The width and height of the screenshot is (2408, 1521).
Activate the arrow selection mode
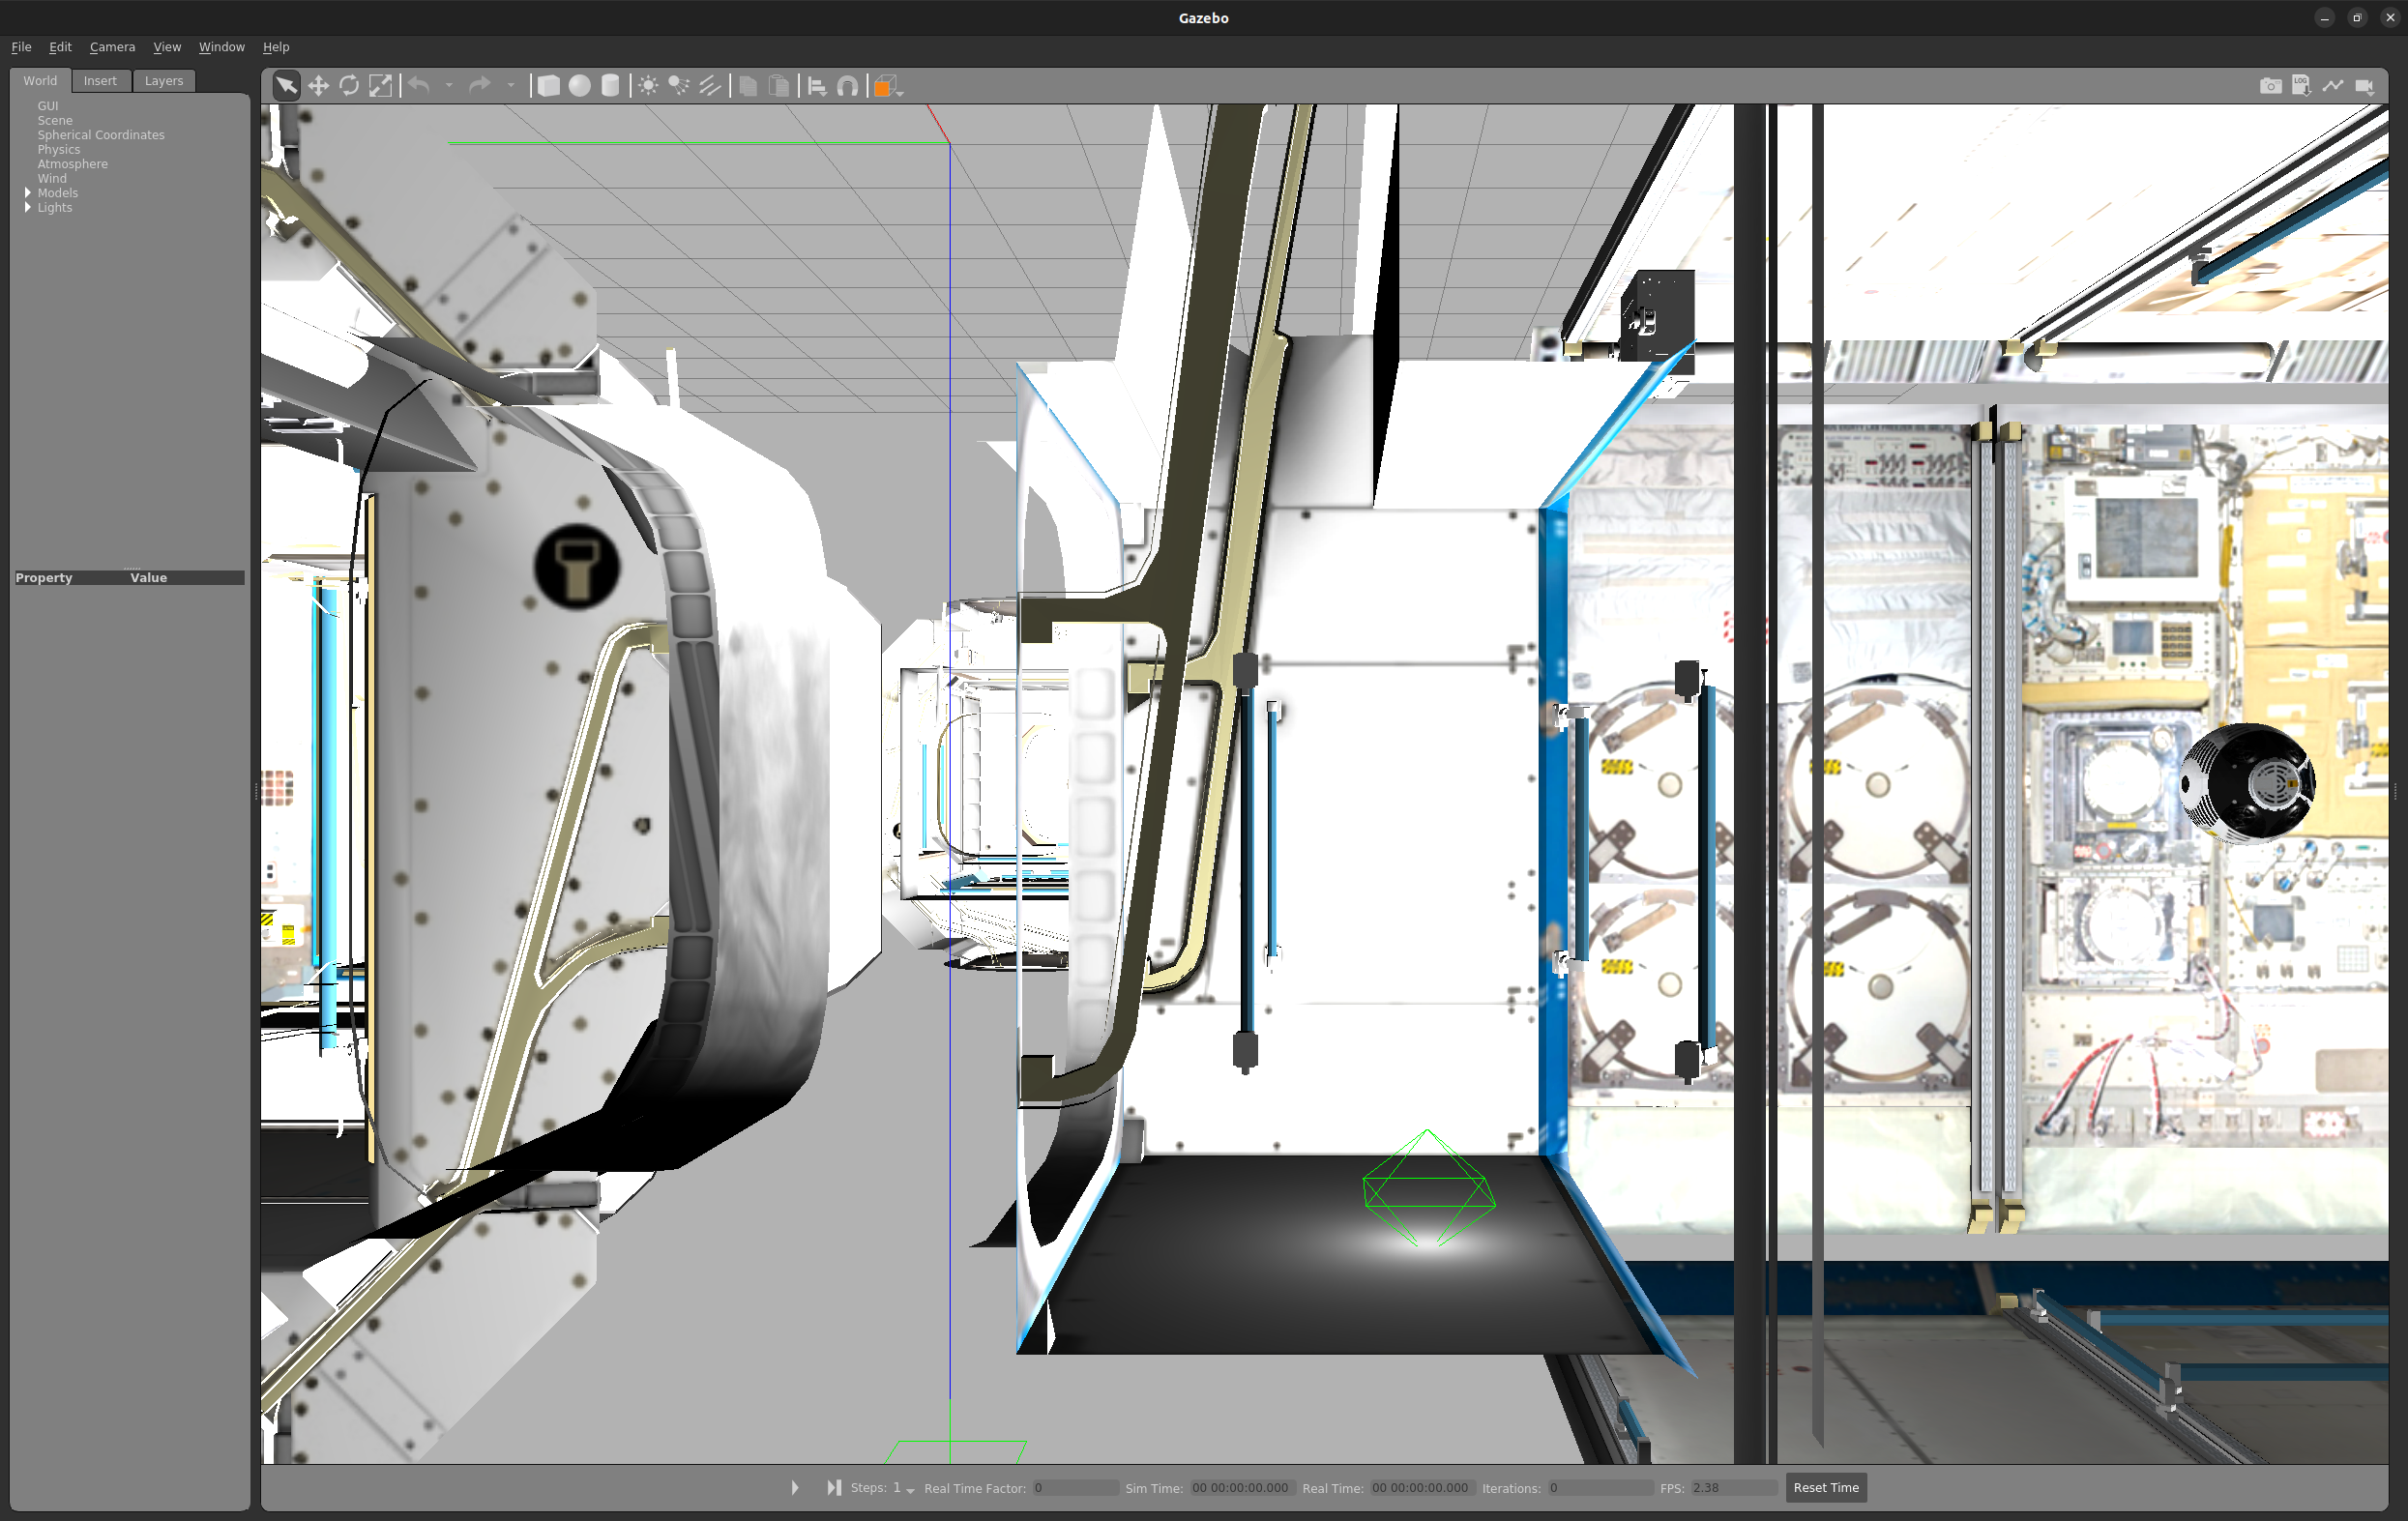pos(285,86)
